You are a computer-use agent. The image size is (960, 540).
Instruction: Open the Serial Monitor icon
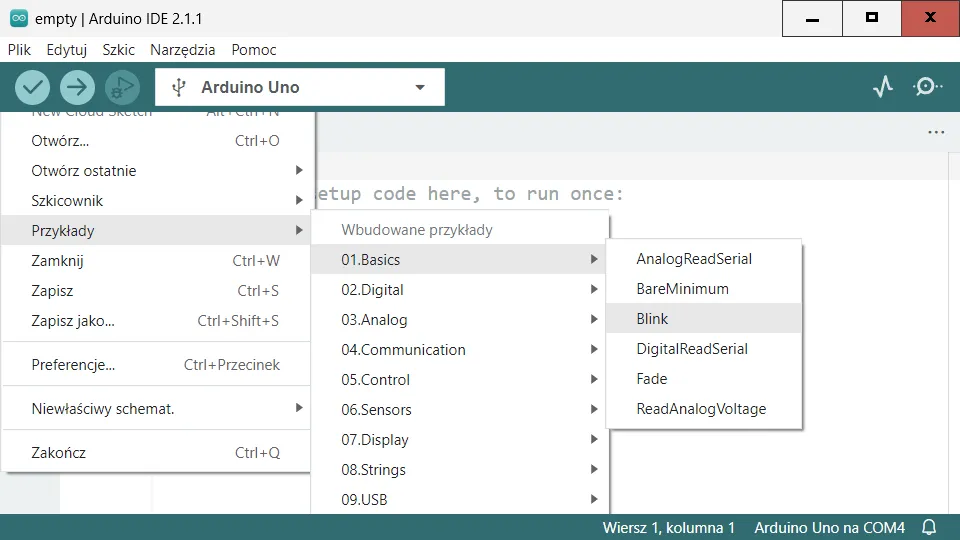coord(928,87)
